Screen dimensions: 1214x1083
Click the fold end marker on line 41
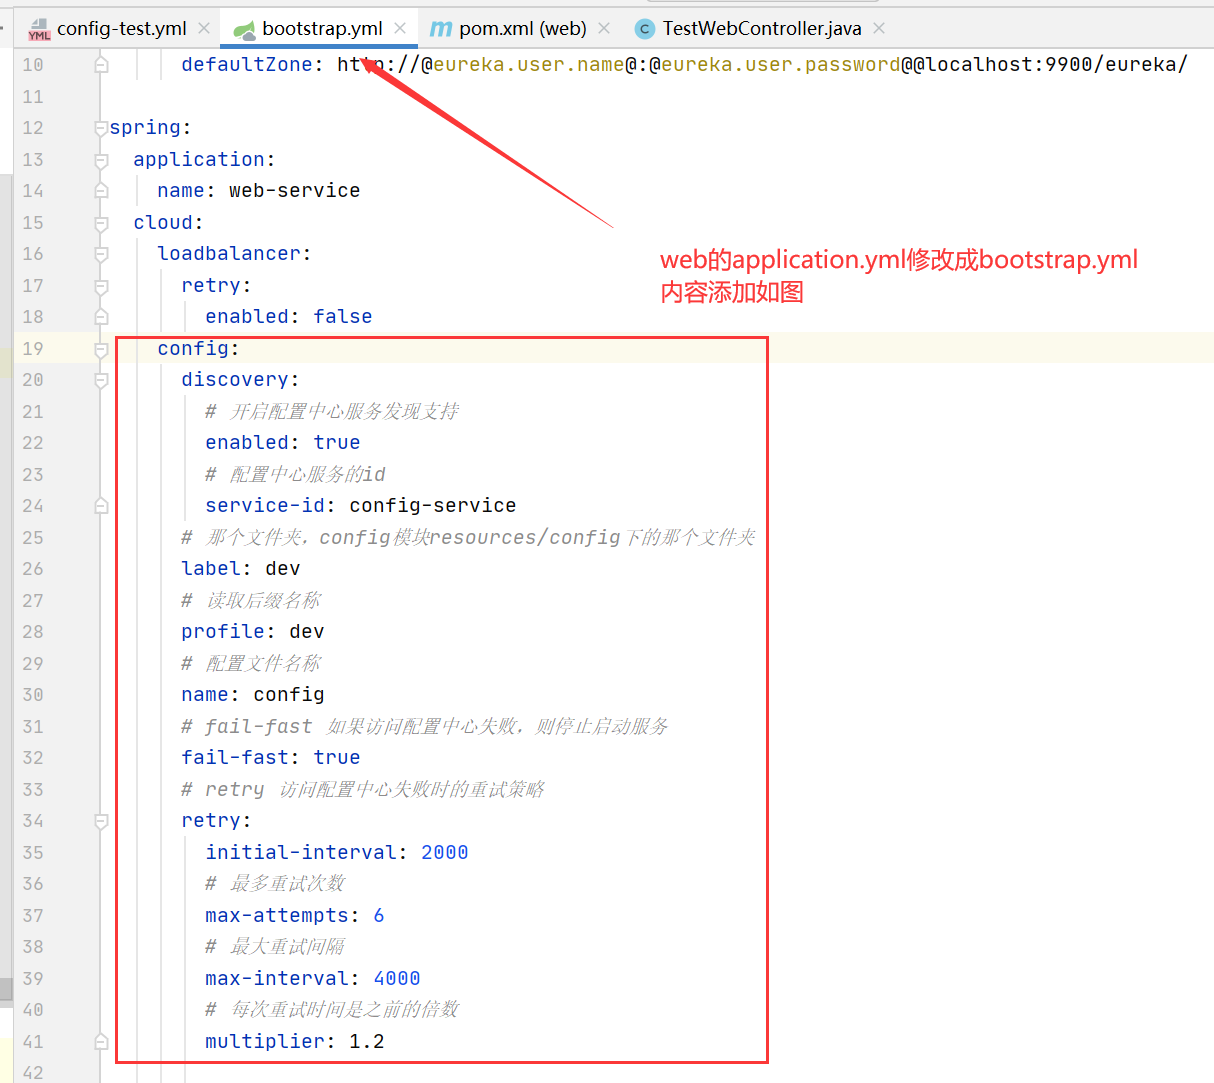pyautogui.click(x=101, y=1042)
